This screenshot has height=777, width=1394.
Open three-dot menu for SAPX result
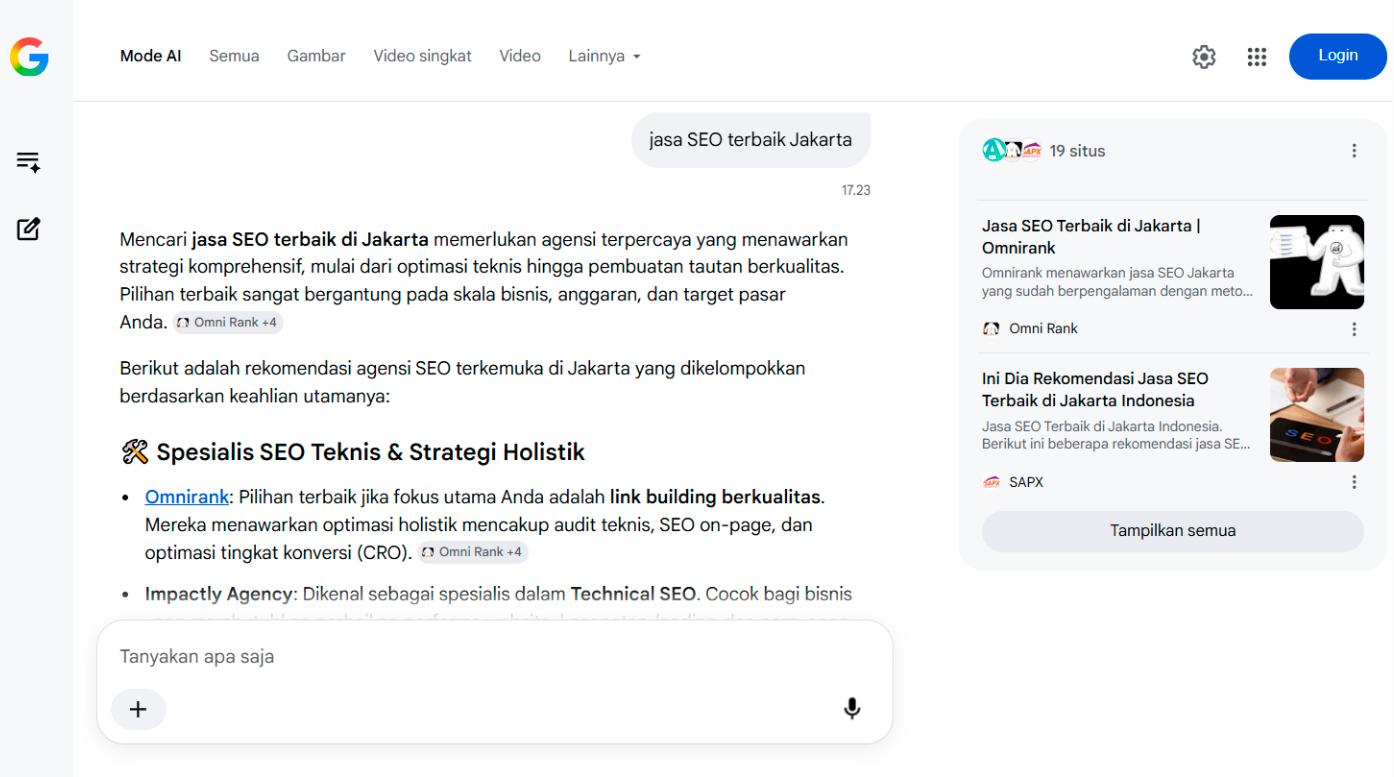(x=1354, y=482)
